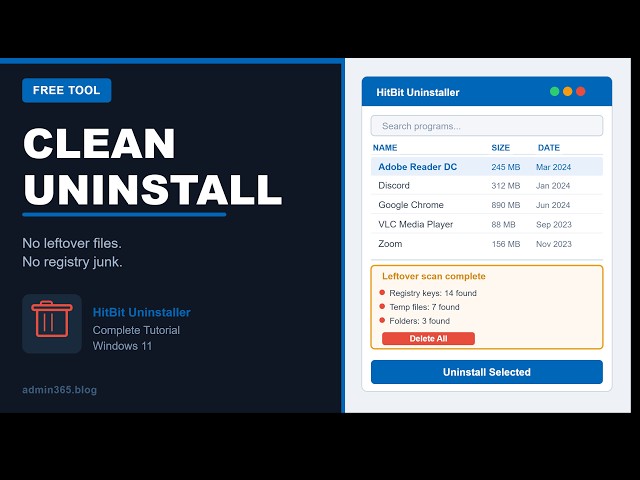Click the 'Windows 11' text
The height and width of the screenshot is (480, 640).
(x=122, y=346)
